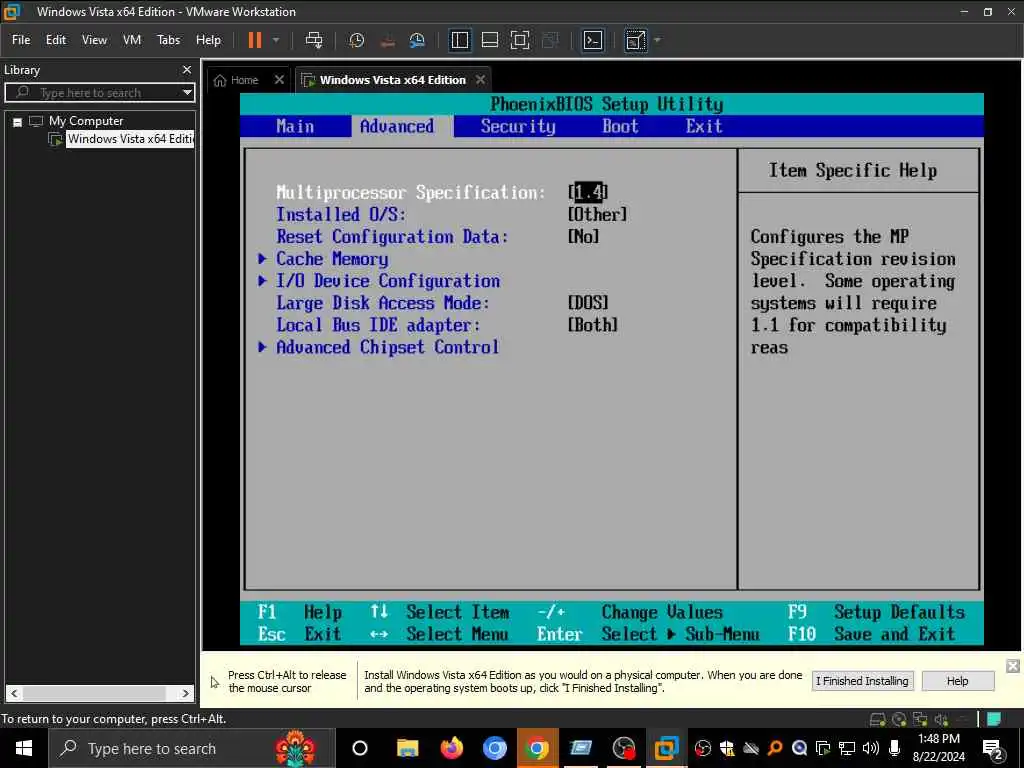
Task: Open the stretch mode dropdown arrow
Action: point(658,40)
